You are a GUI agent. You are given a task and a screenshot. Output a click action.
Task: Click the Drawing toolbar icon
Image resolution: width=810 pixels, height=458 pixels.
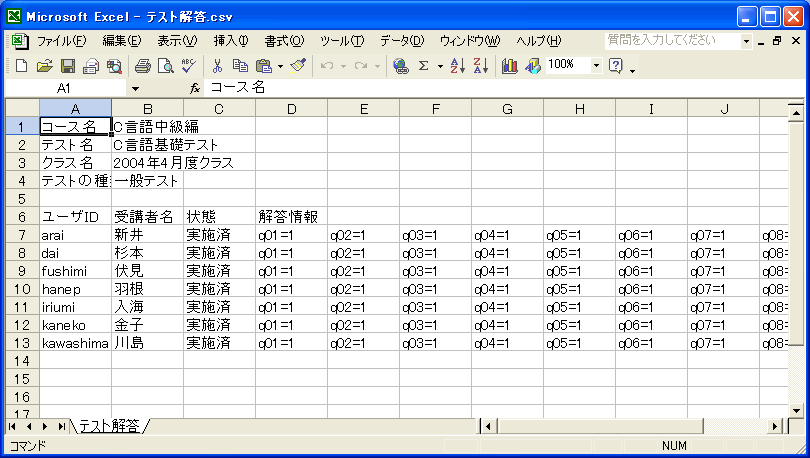(x=533, y=66)
